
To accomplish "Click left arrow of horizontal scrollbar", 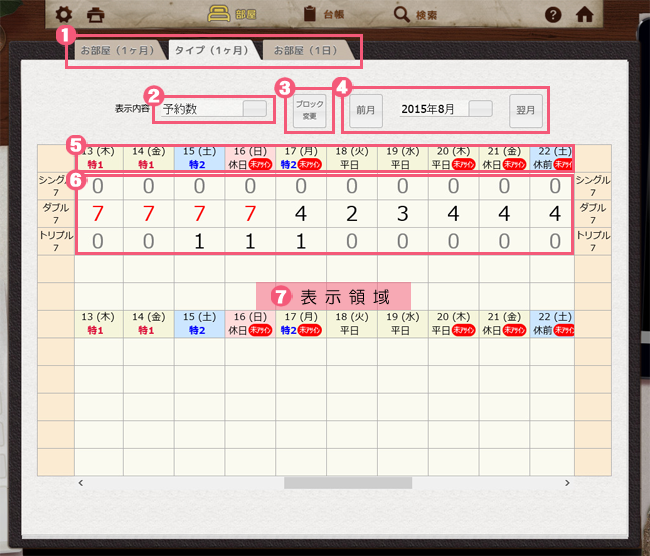I will [x=82, y=482].
